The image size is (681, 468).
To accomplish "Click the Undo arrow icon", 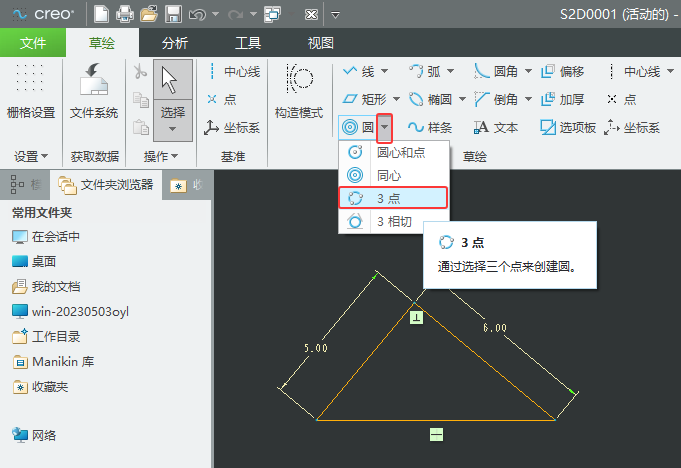I will (x=197, y=15).
